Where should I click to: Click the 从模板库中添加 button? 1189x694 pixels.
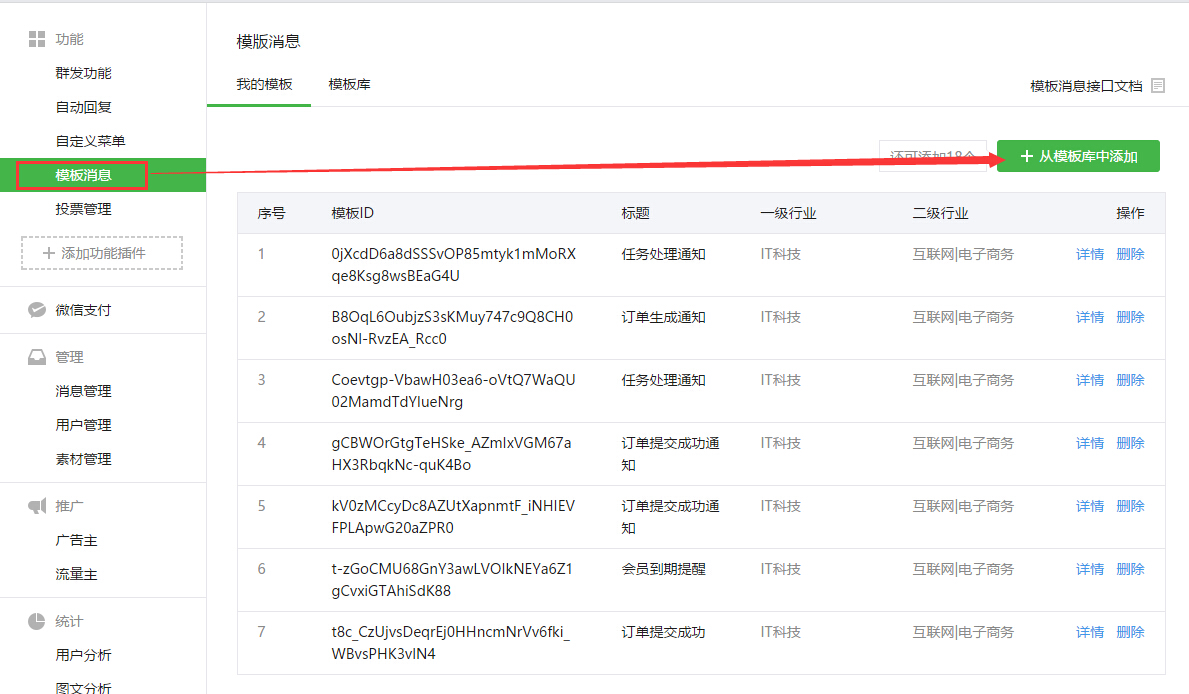(x=1078, y=156)
